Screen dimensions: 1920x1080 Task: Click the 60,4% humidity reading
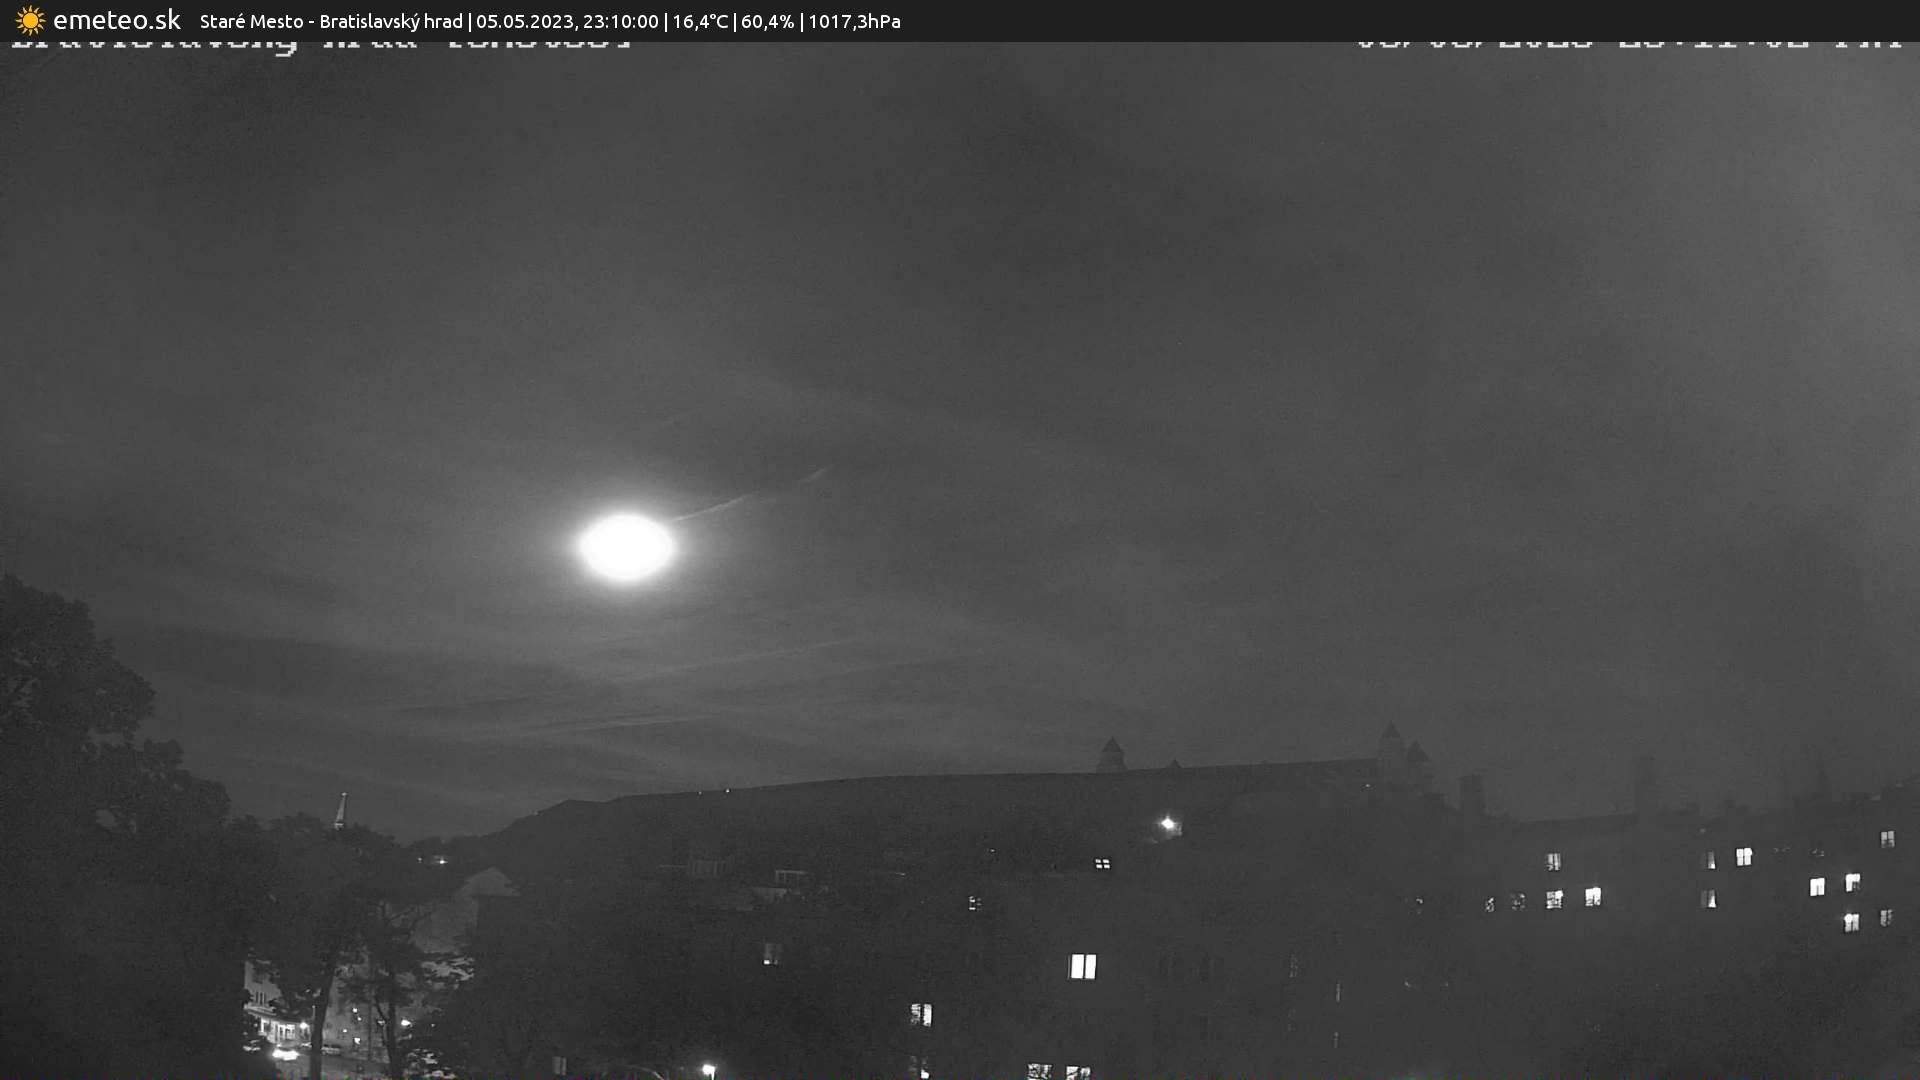767,21
